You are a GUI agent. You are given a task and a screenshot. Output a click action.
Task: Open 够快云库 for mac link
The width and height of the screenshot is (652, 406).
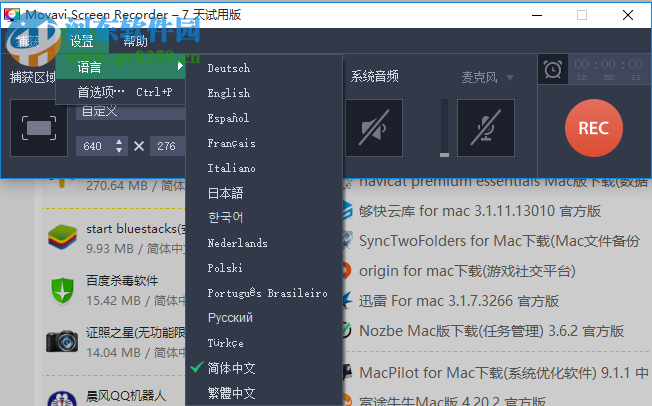(480, 211)
